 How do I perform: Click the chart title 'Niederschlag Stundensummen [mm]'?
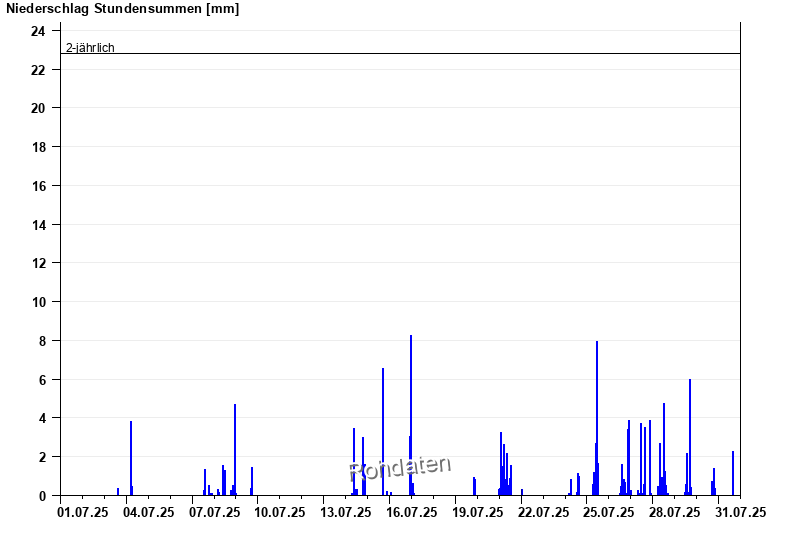click(x=123, y=9)
